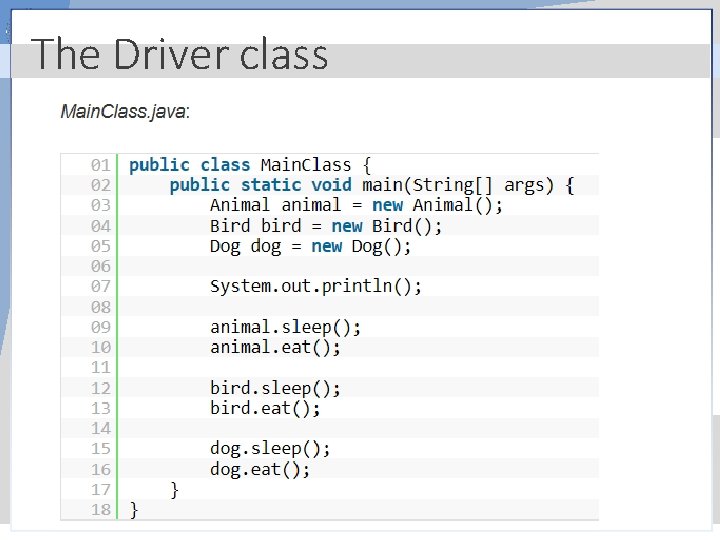The height and width of the screenshot is (540, 720).
Task: Click line number 12 in the gutter
Action: tap(101, 388)
